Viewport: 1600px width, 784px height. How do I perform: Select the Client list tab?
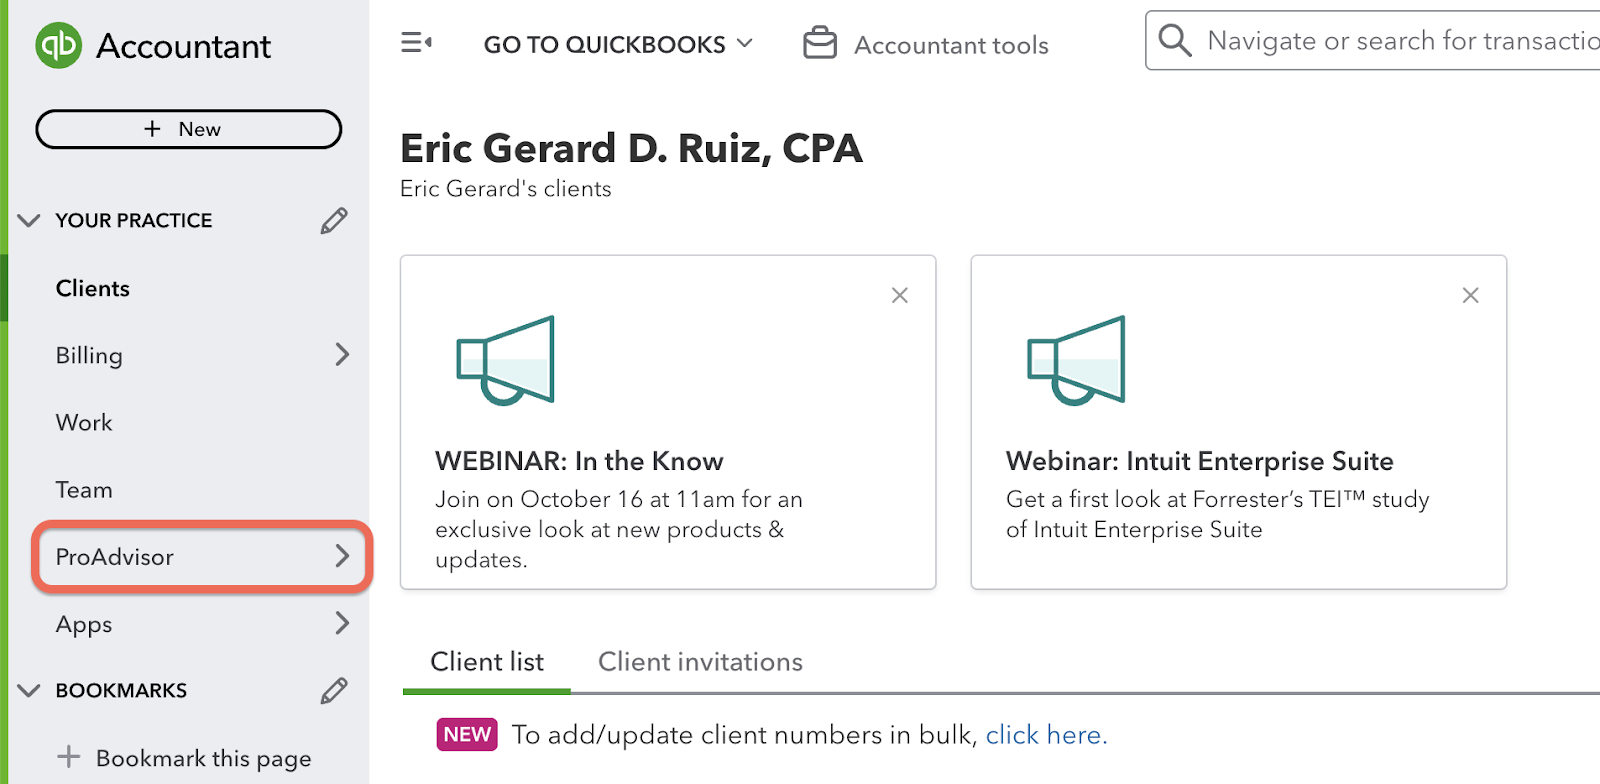point(487,661)
